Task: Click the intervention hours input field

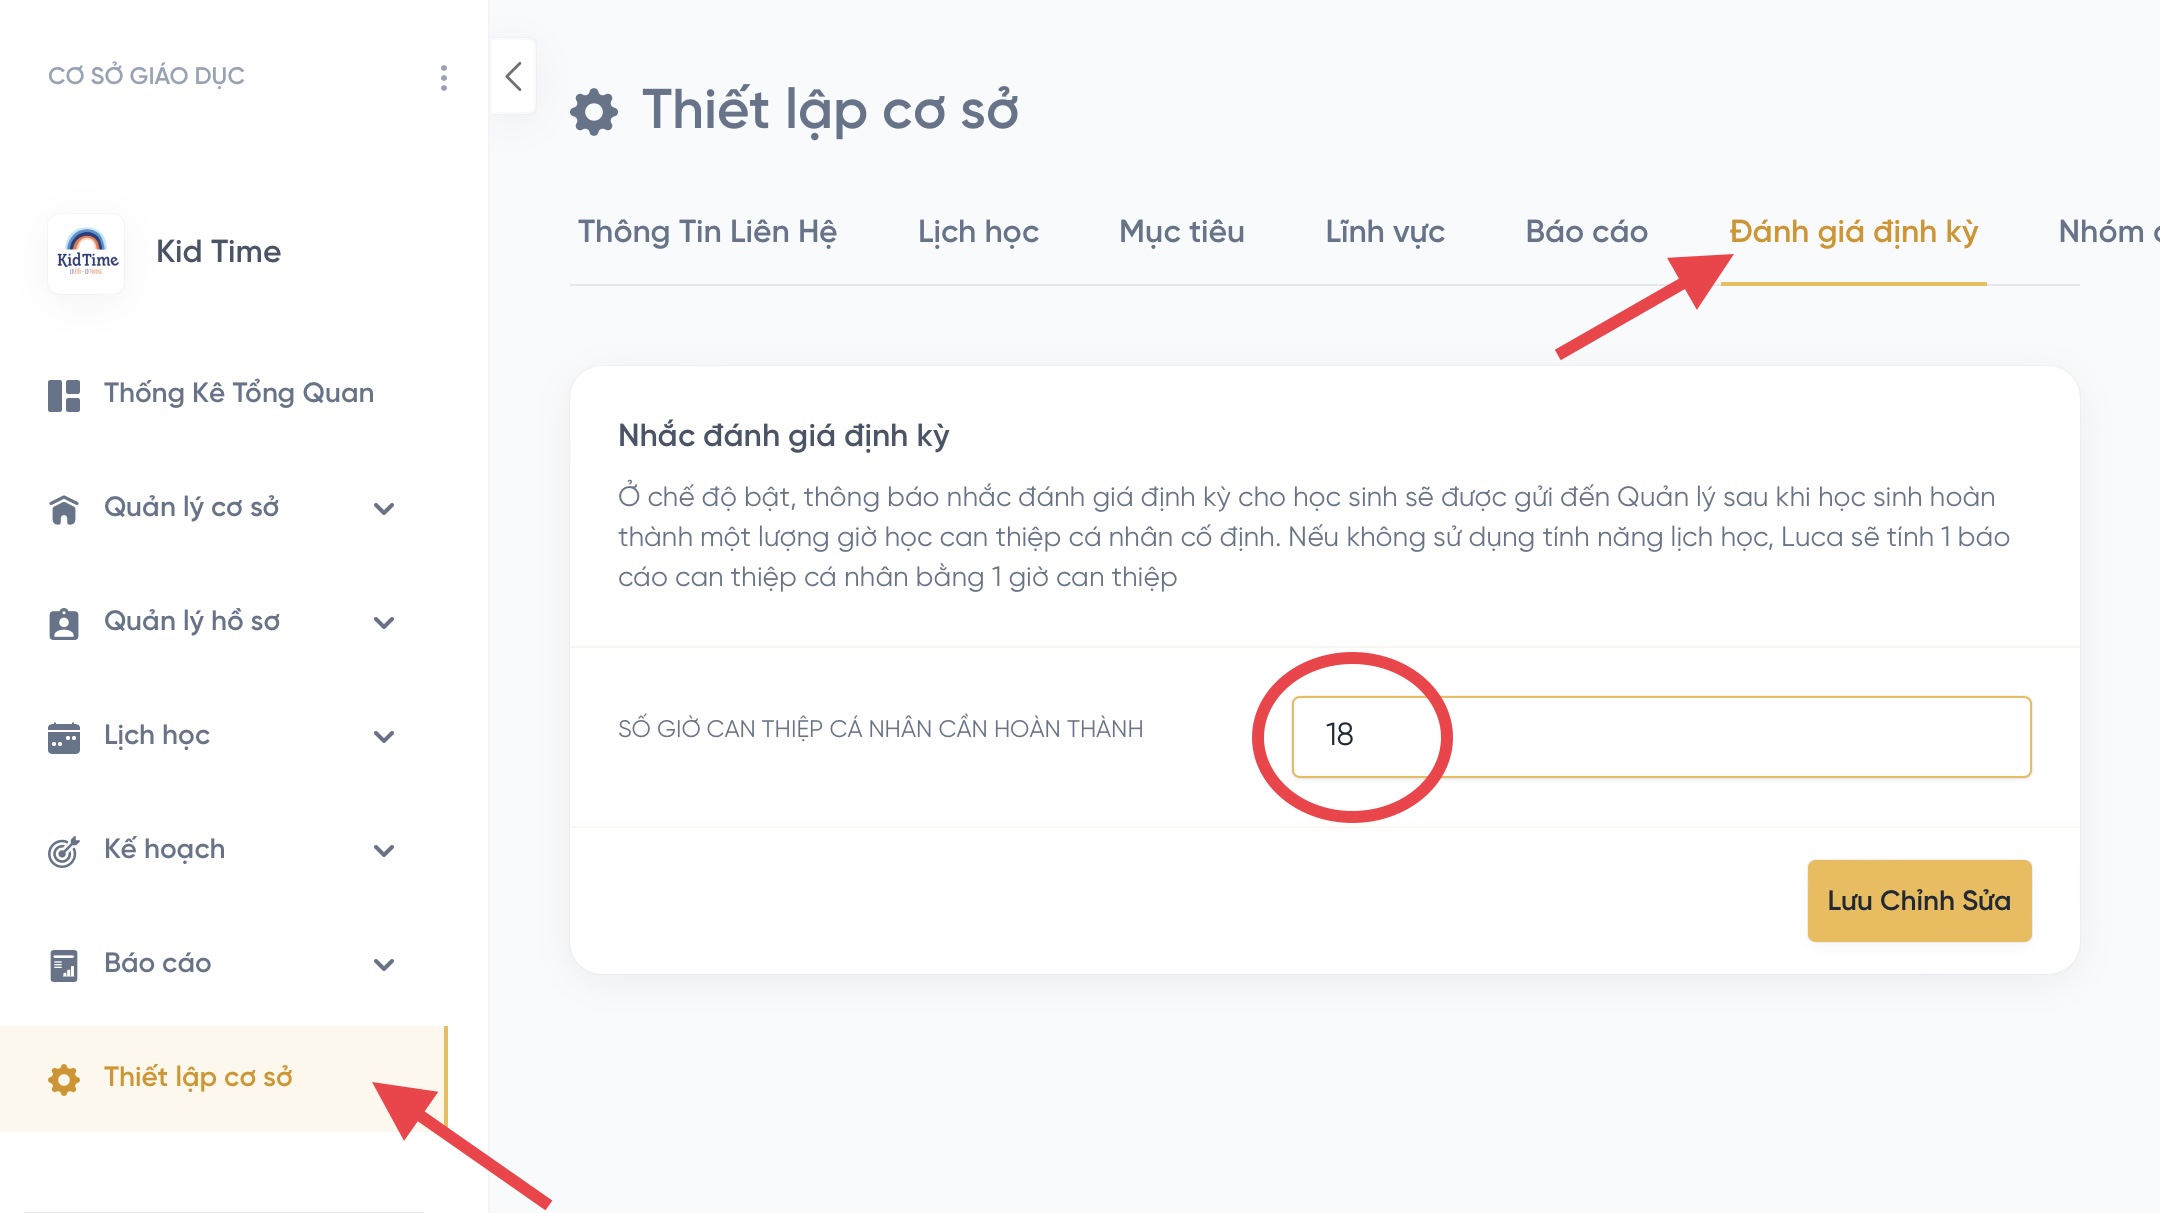Action: point(1660,736)
